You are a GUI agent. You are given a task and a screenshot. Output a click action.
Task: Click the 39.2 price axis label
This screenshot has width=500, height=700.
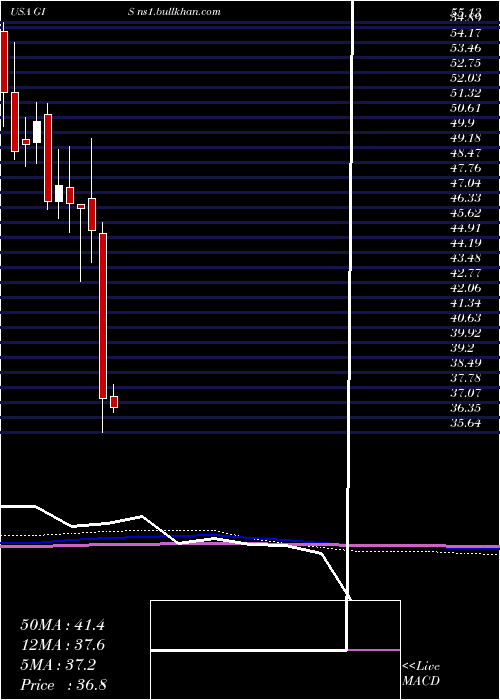tap(462, 349)
